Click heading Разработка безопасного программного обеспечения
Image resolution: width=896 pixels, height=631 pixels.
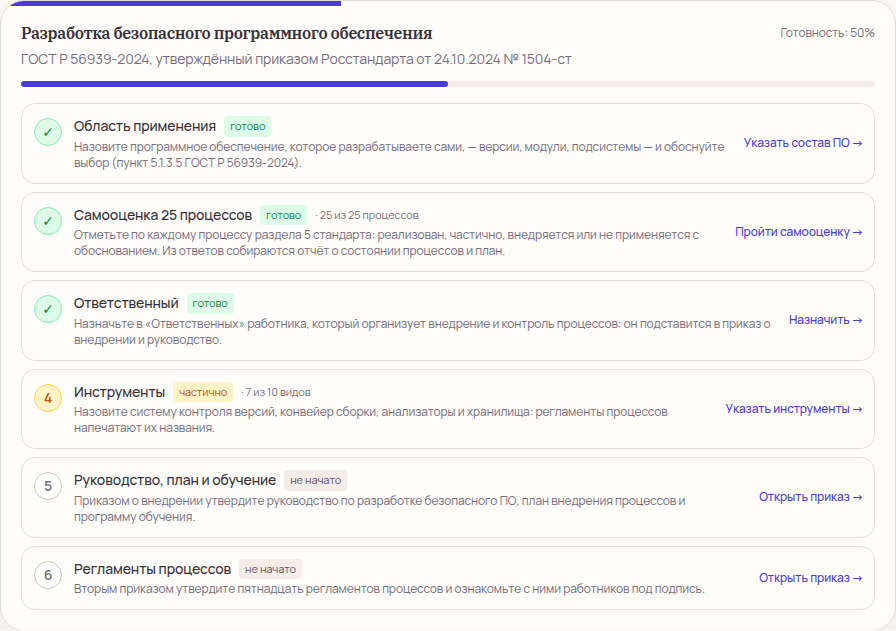pyautogui.click(x=227, y=34)
